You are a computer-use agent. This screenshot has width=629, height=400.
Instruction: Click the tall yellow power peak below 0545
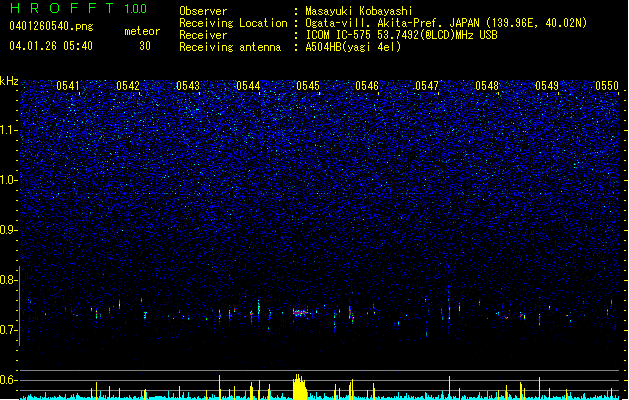(x=299, y=387)
